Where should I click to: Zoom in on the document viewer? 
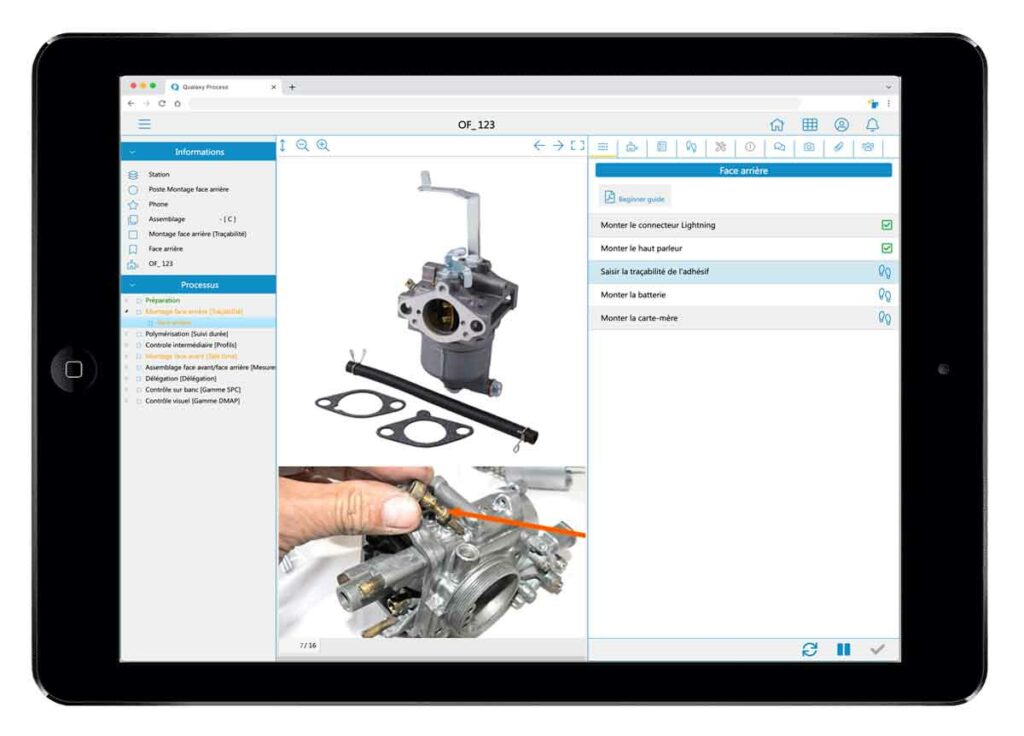(323, 146)
